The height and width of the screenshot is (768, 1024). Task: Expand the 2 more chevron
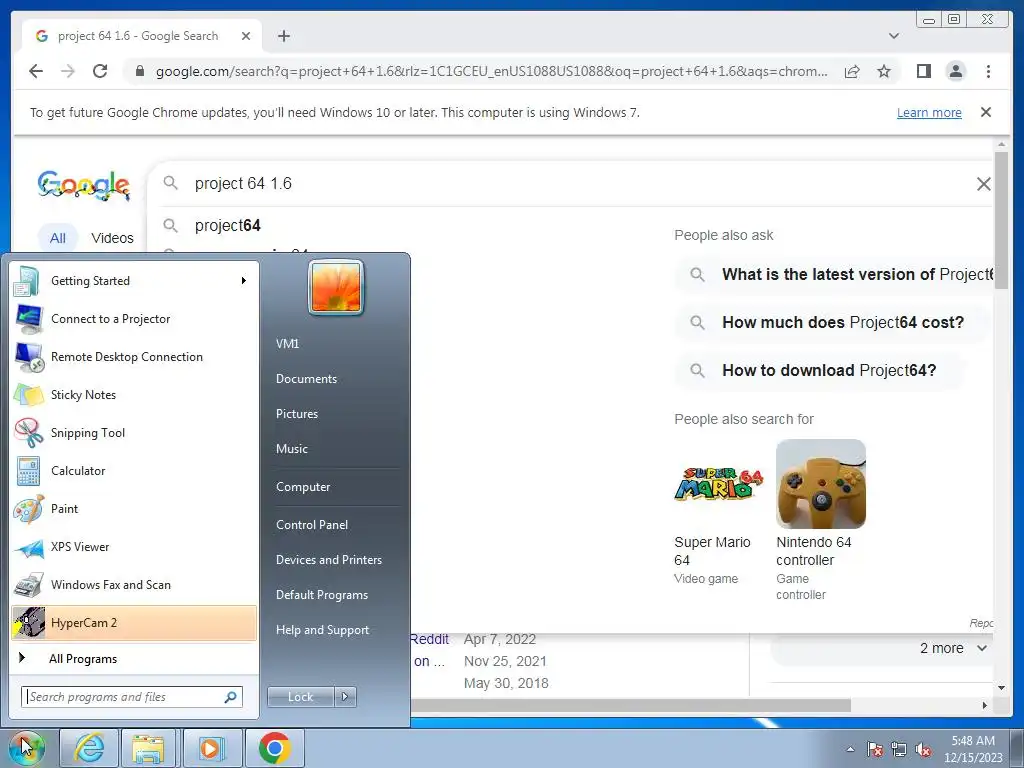[982, 648]
